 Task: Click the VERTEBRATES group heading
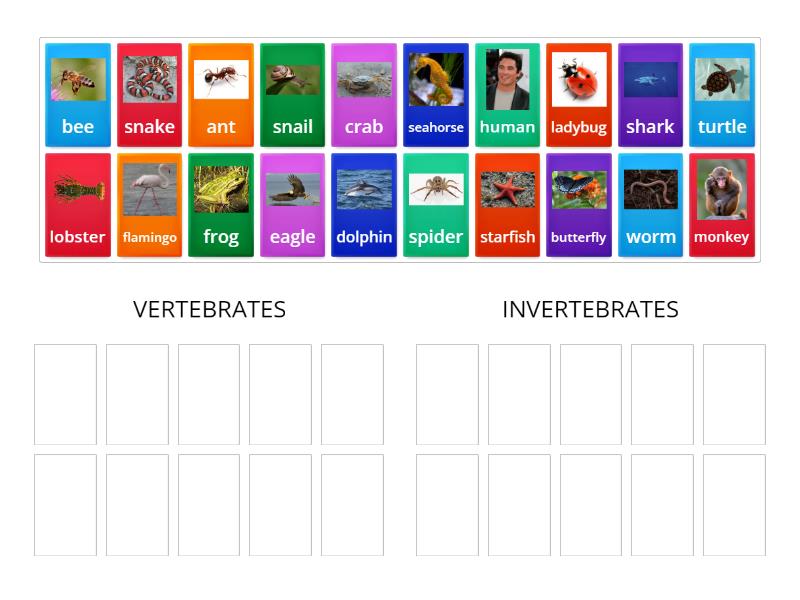coord(208,310)
